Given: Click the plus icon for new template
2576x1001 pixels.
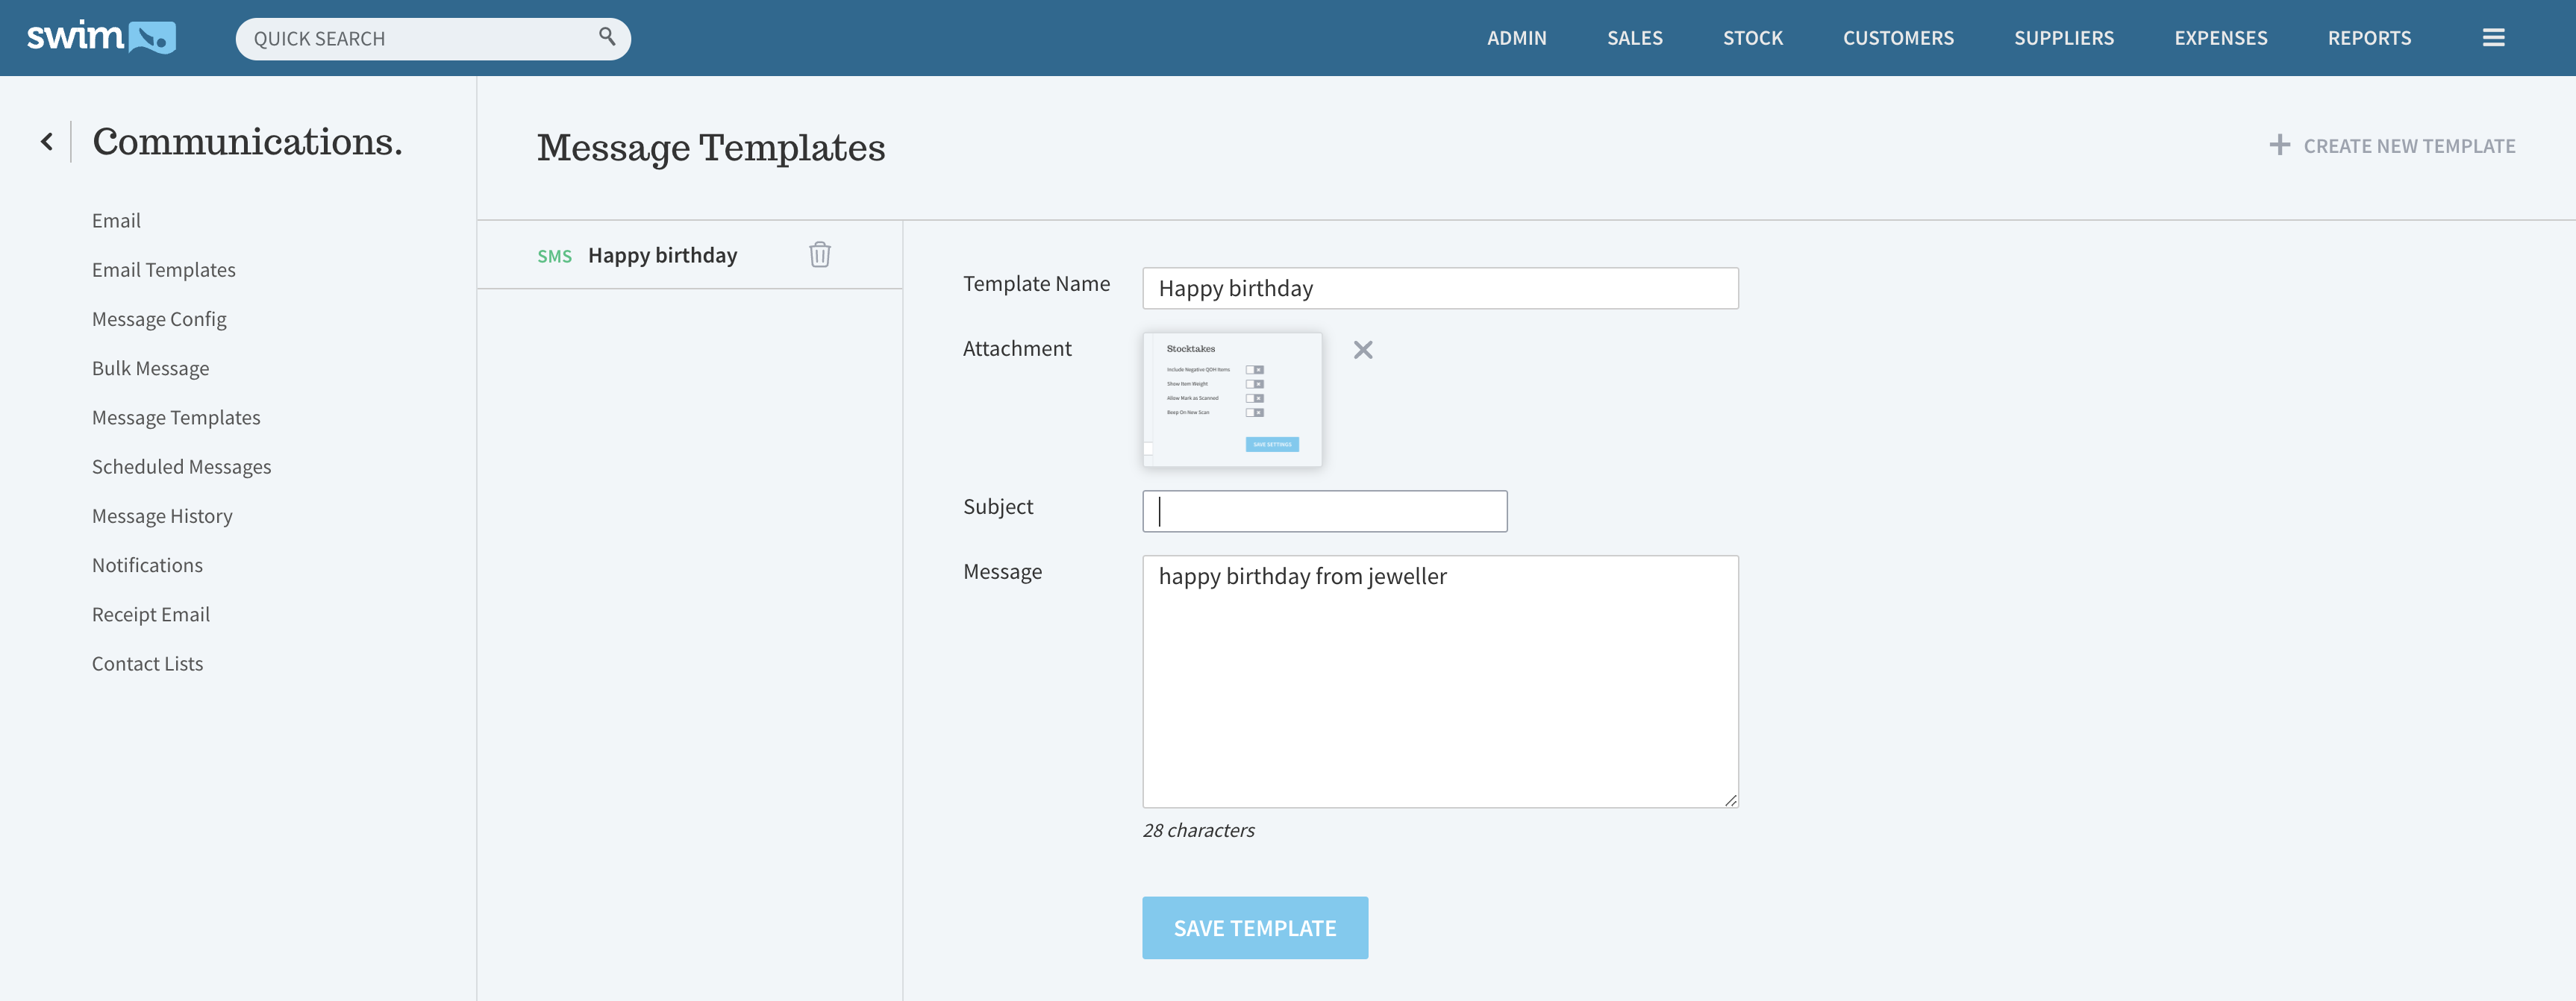Looking at the screenshot, I should [2279, 146].
